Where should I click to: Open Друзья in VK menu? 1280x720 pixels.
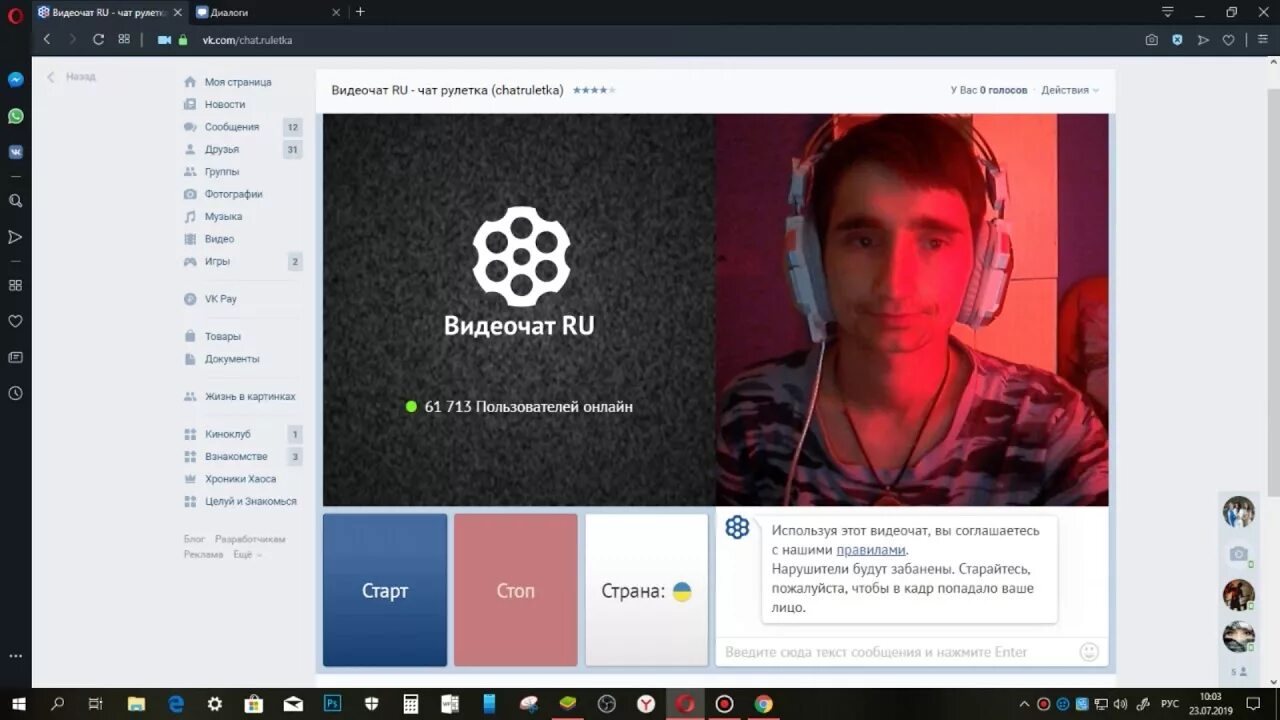click(221, 149)
